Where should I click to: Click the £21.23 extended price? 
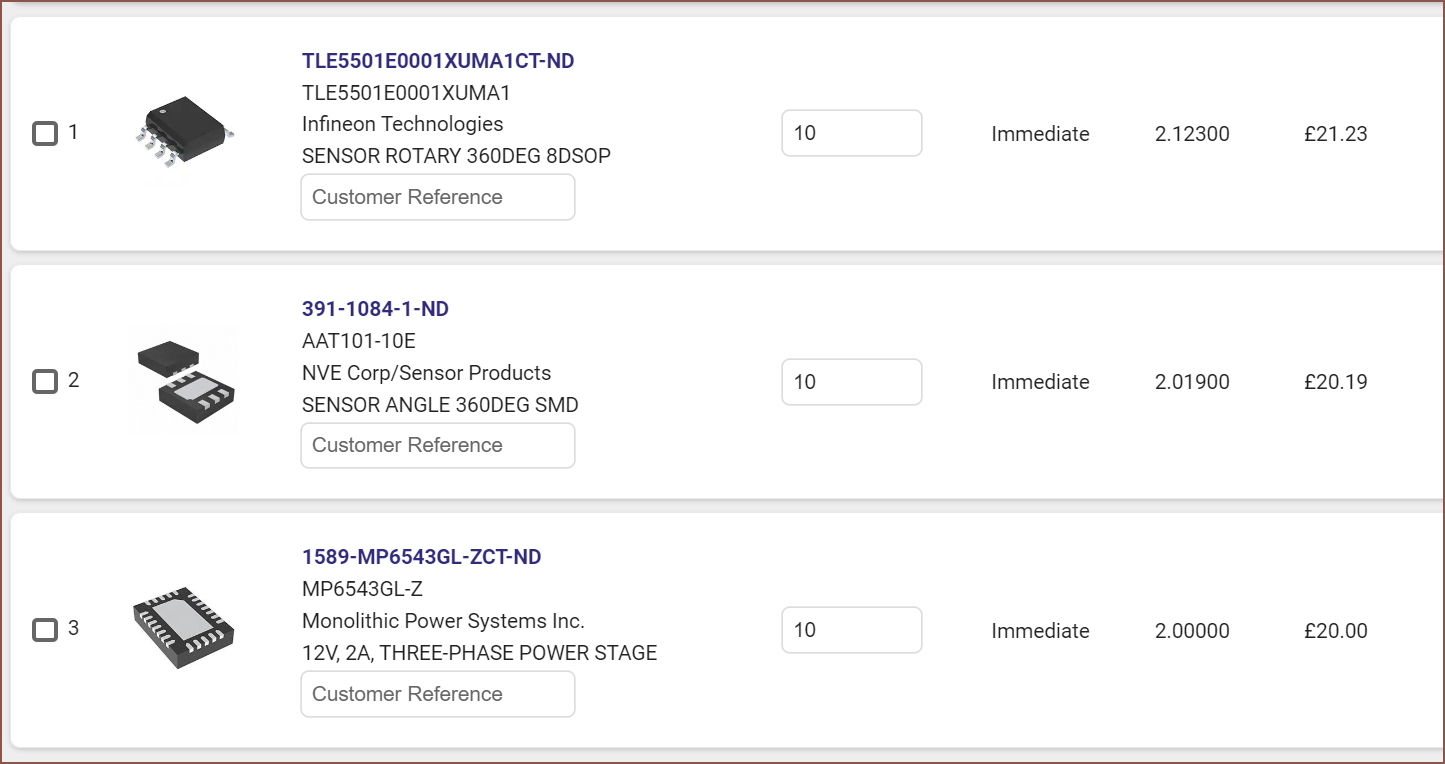coord(1336,134)
